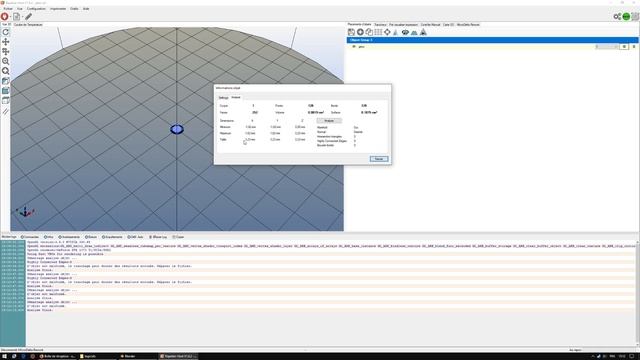Switch to top view cube icon
This screenshot has height=360, width=640.
click(6, 100)
